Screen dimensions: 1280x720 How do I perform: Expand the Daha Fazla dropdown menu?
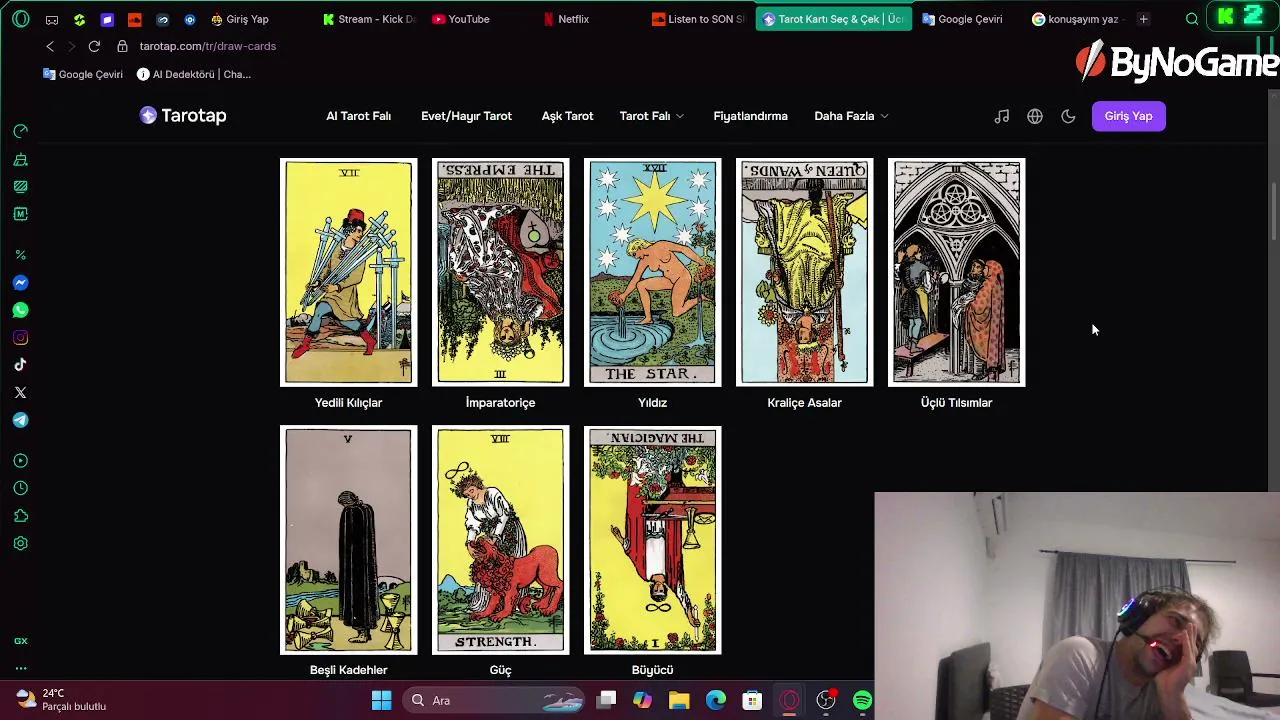point(851,116)
